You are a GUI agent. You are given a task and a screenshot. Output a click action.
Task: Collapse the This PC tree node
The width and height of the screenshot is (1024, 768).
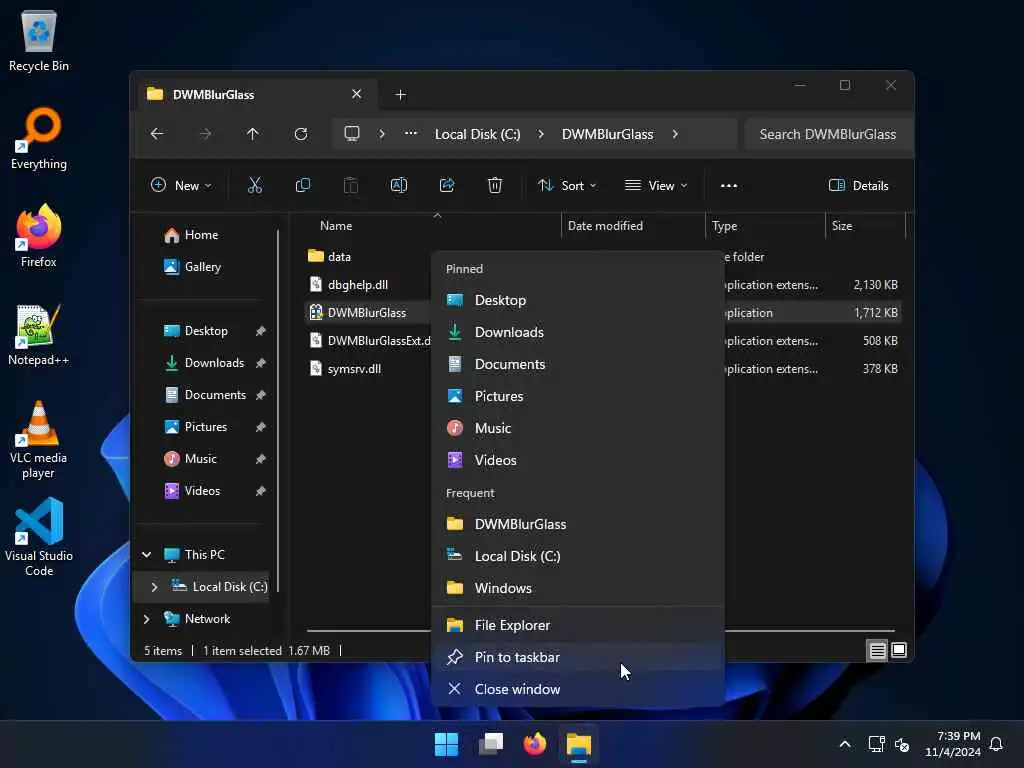coord(147,555)
